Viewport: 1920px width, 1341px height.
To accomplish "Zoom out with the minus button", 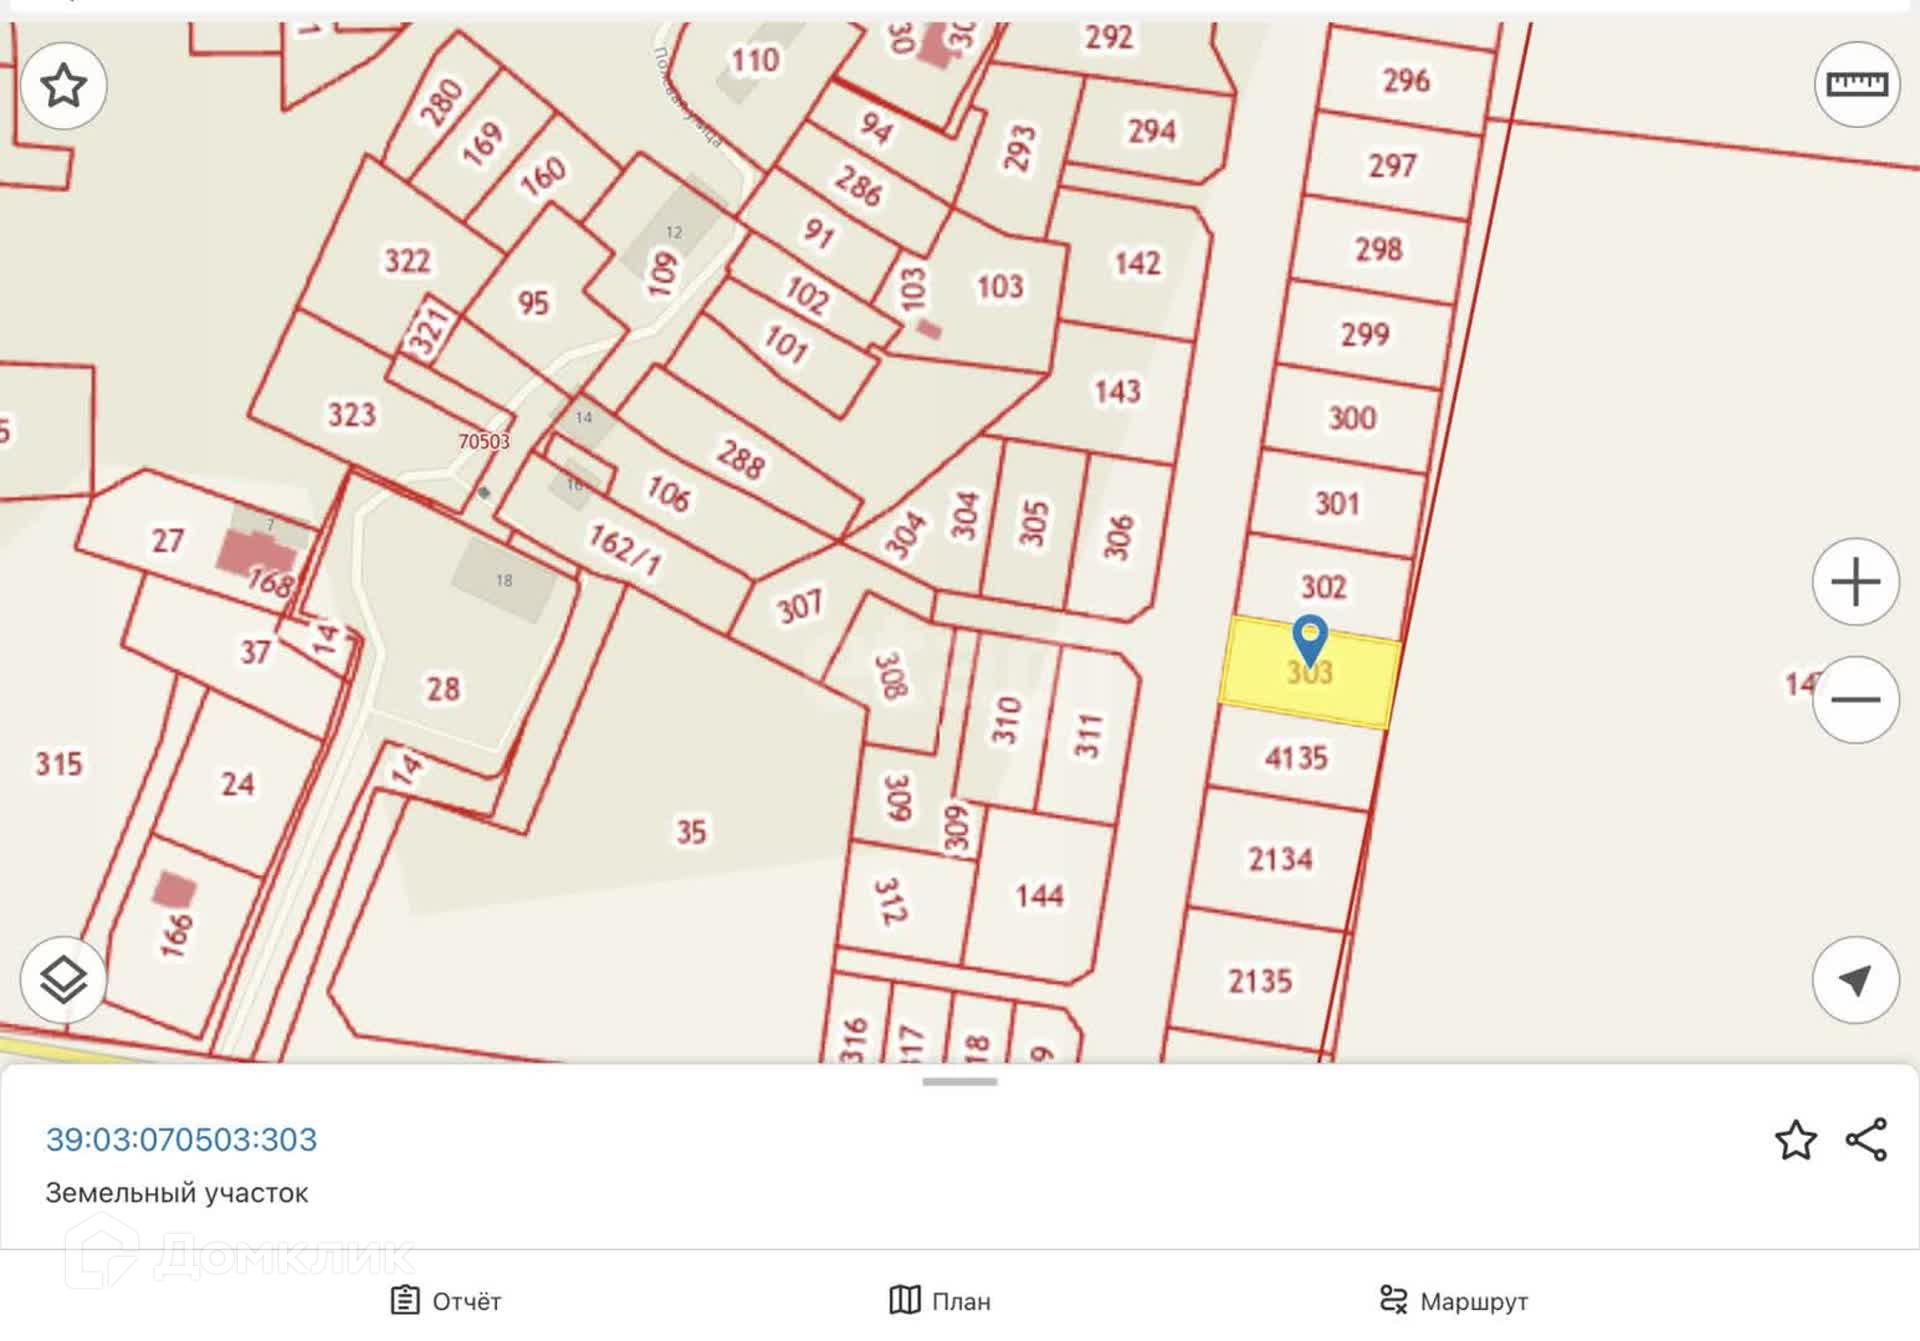I will (x=1856, y=699).
